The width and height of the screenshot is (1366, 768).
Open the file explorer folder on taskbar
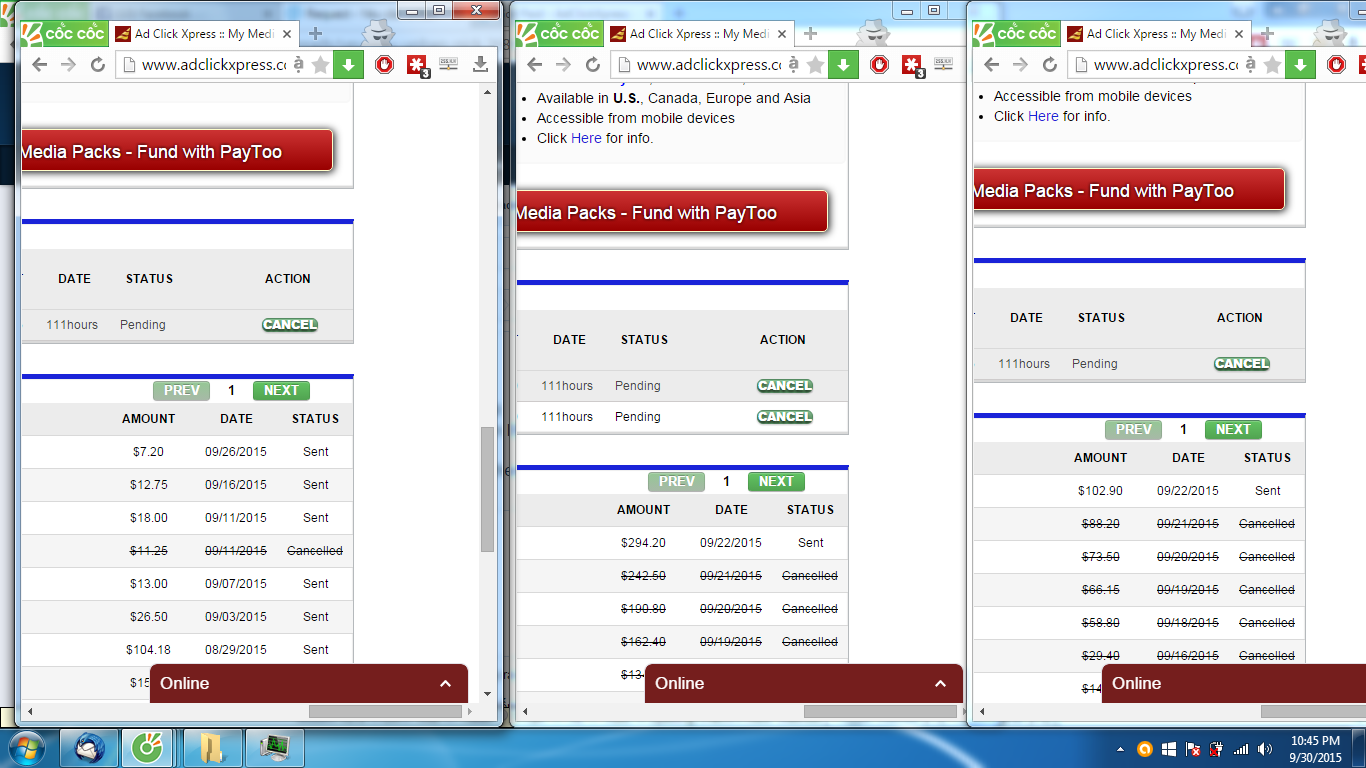tap(212, 747)
